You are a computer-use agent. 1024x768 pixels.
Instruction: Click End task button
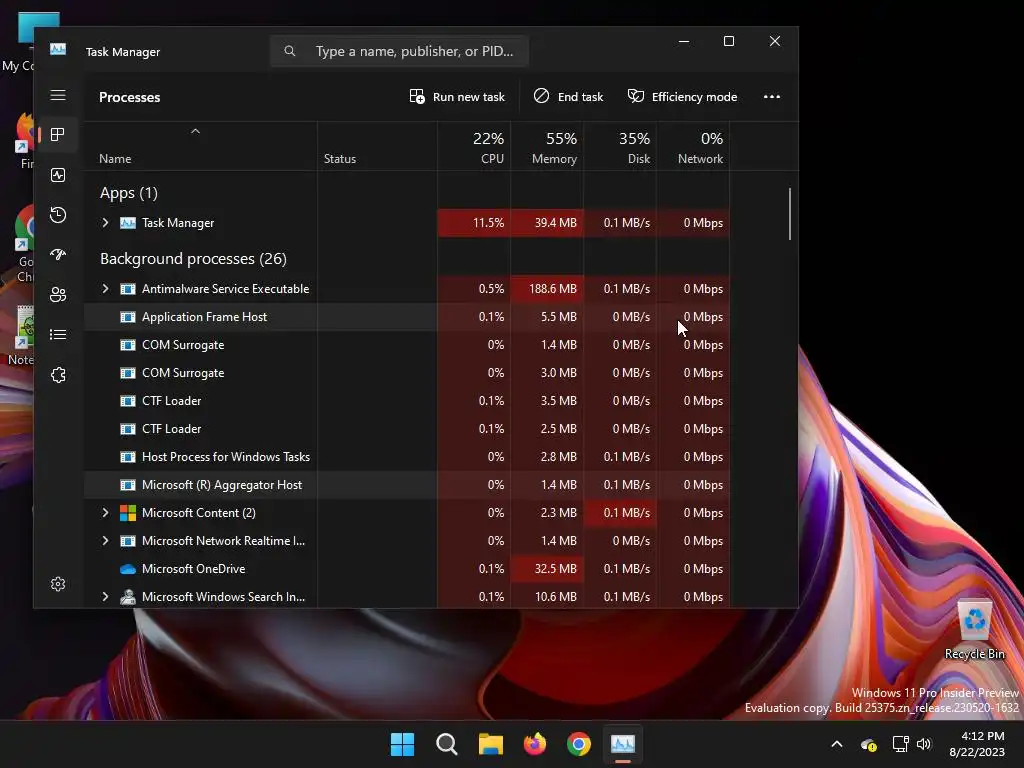pyautogui.click(x=568, y=97)
